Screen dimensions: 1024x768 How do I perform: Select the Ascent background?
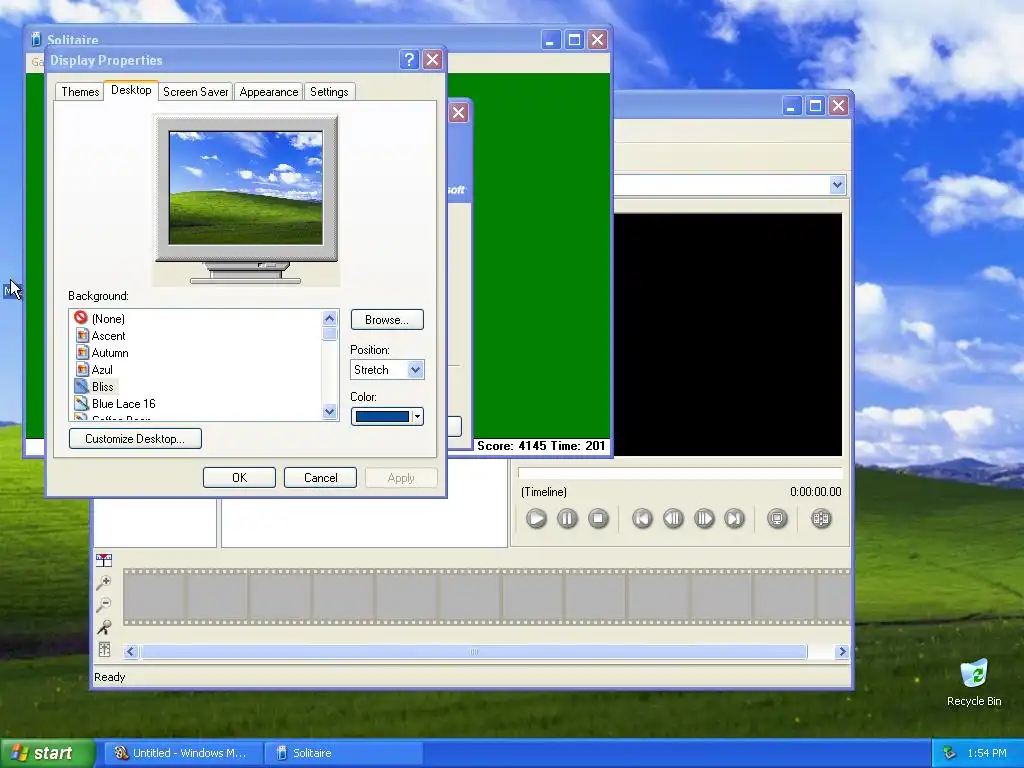coord(100,336)
